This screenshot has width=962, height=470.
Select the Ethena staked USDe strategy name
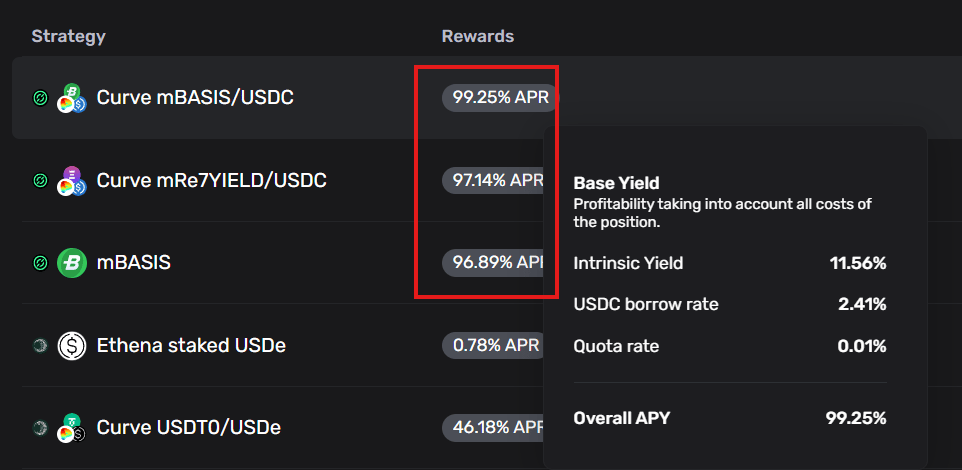click(x=191, y=346)
